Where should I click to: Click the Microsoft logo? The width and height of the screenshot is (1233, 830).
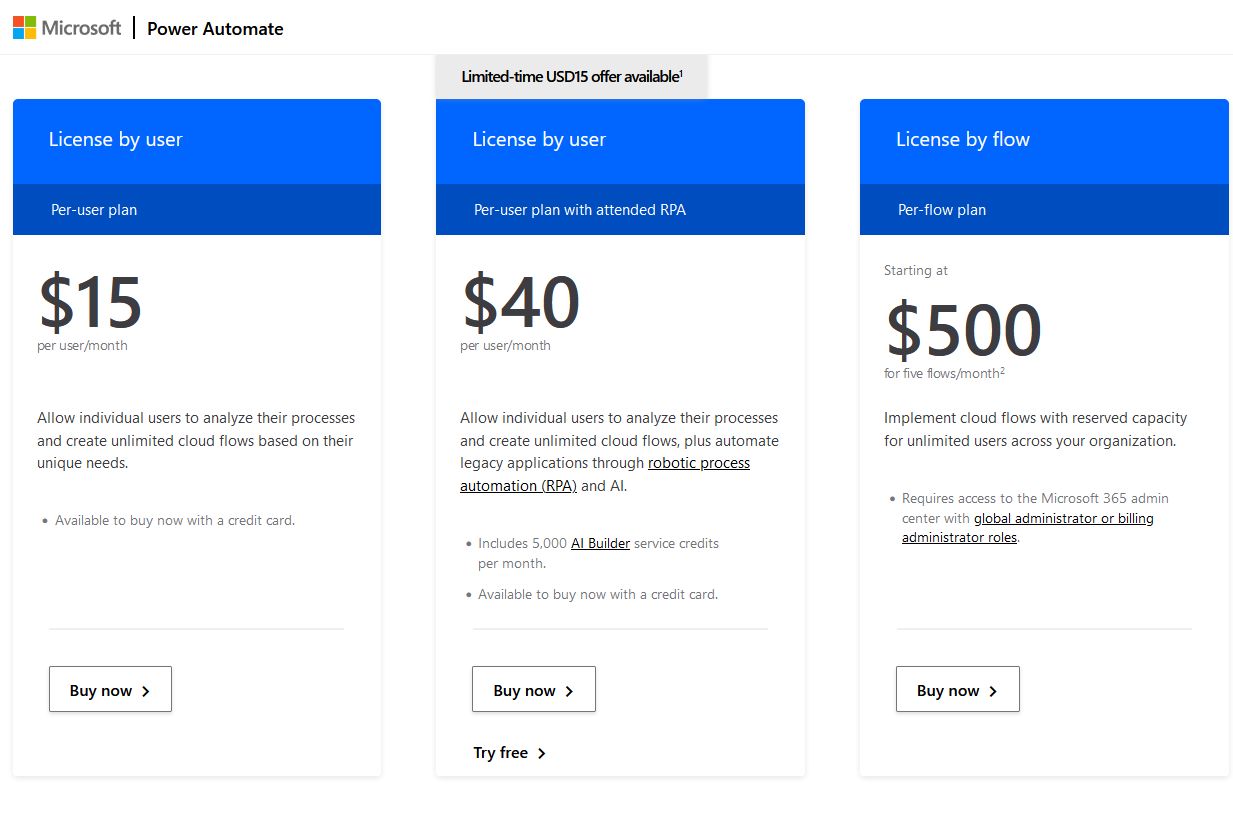[x=67, y=28]
